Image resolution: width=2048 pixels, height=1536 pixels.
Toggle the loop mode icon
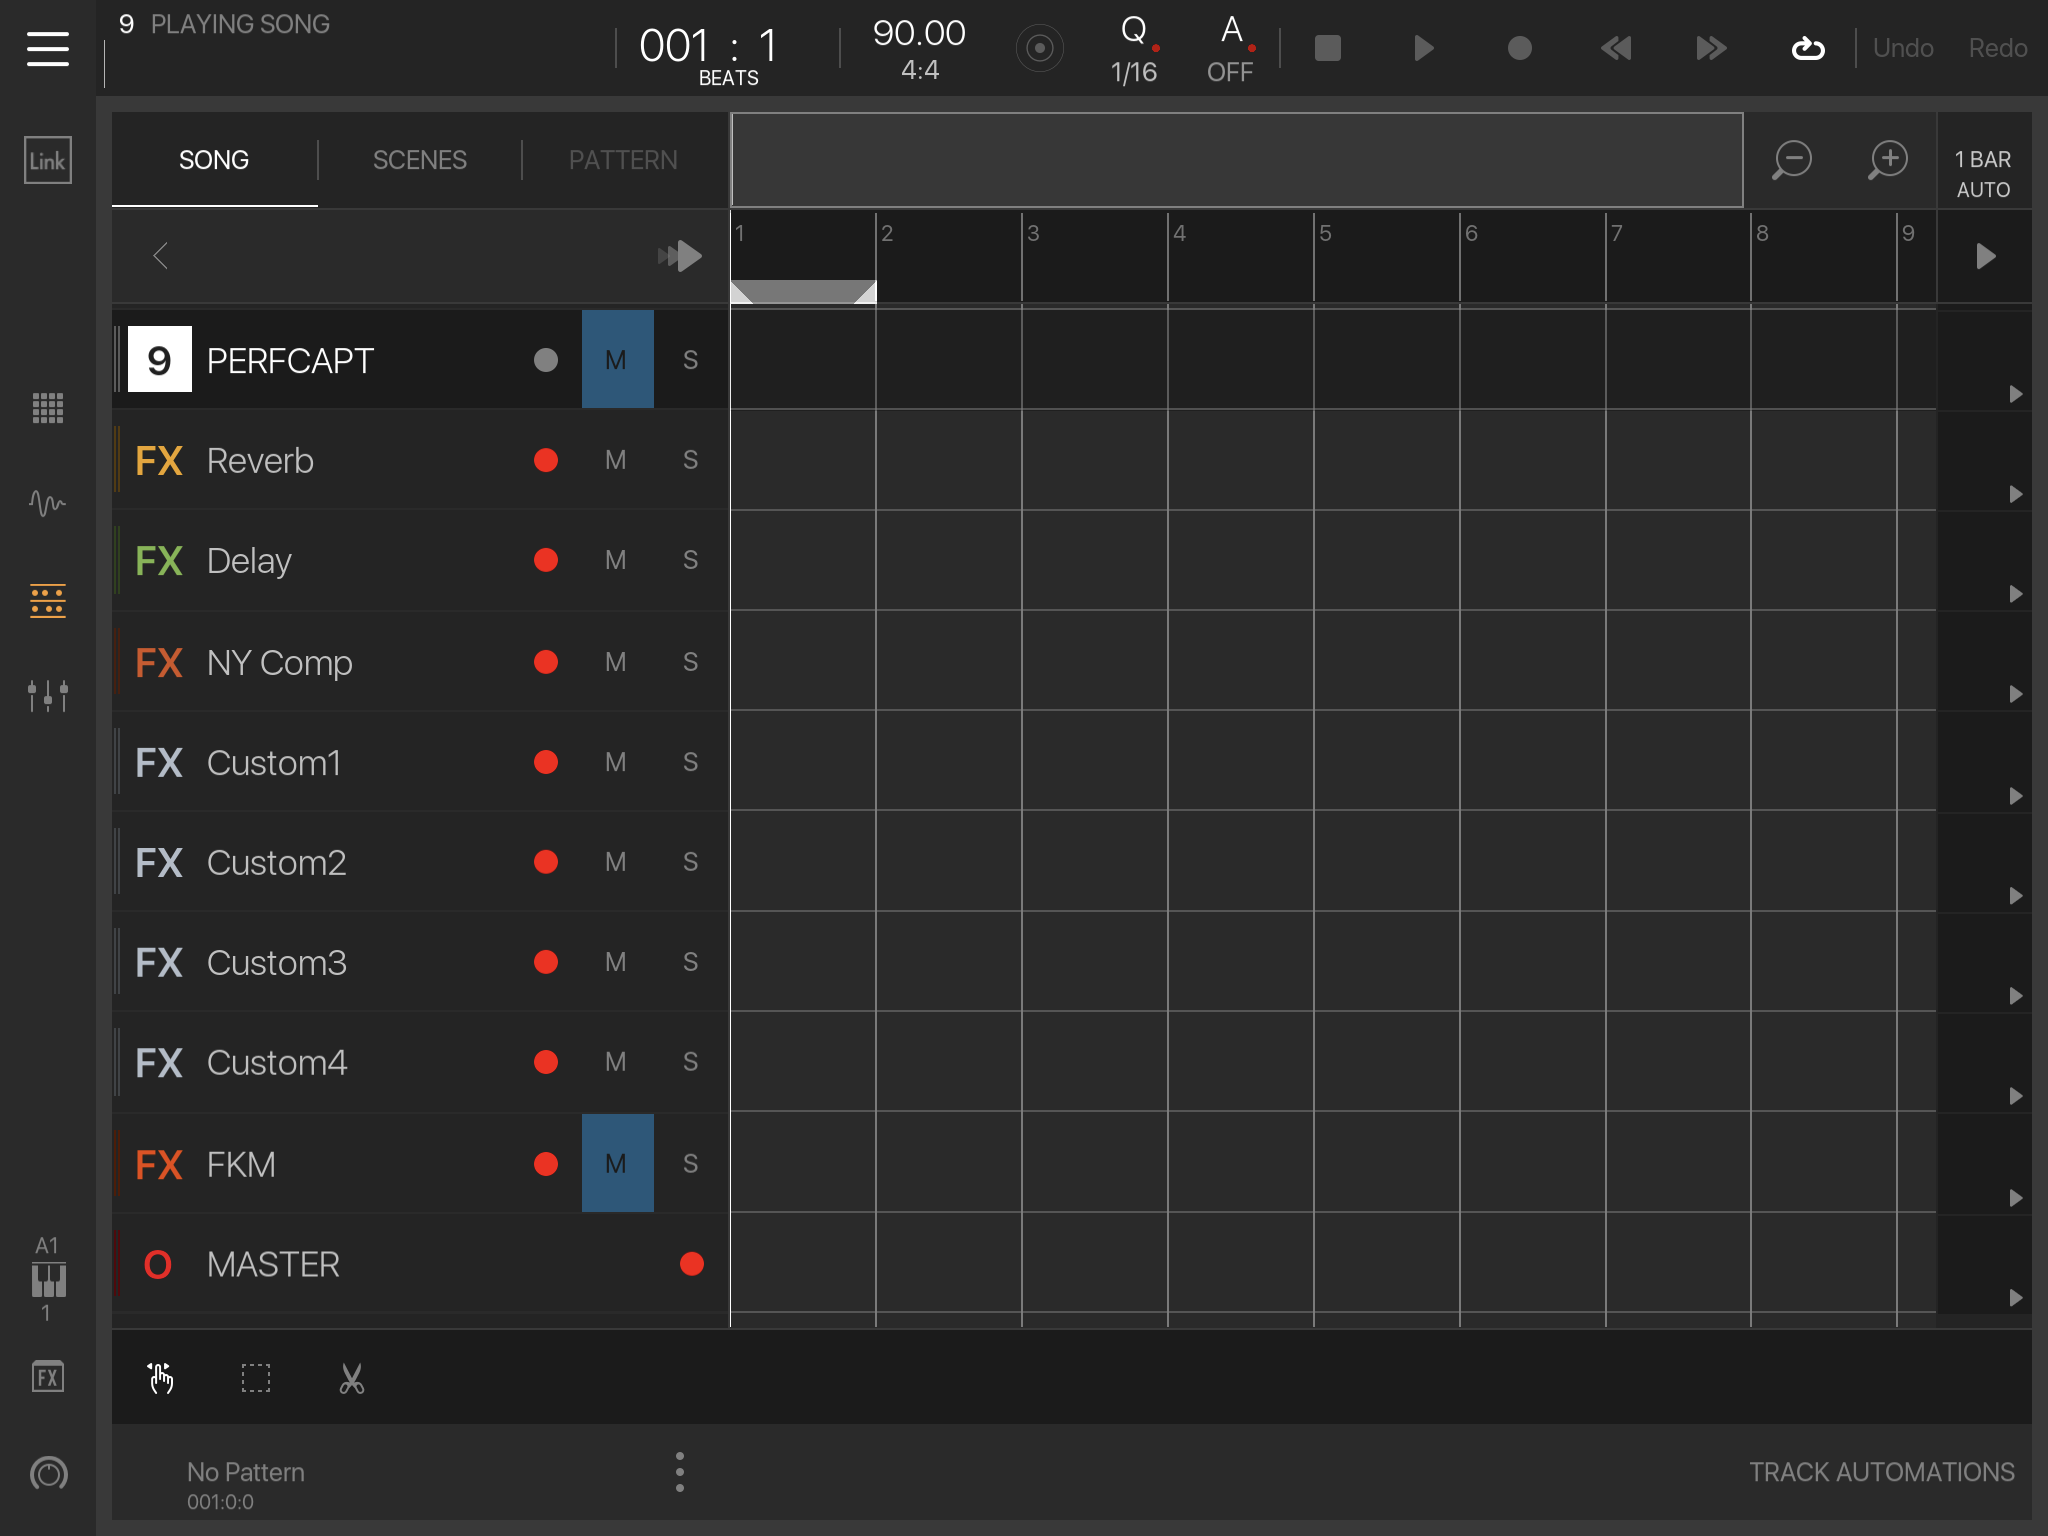(1808, 48)
